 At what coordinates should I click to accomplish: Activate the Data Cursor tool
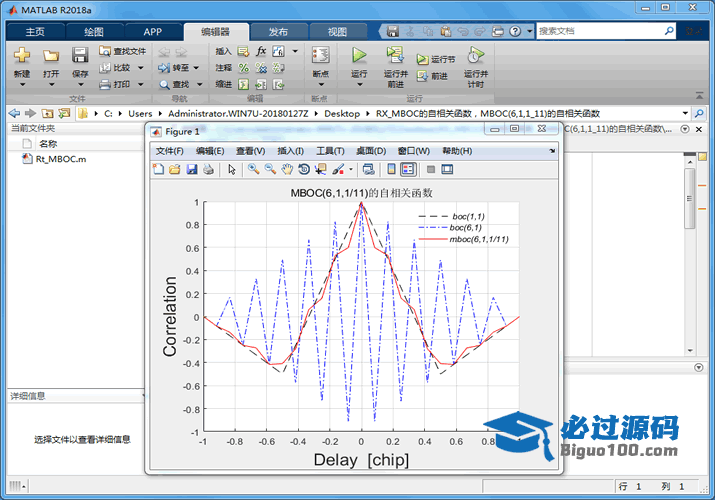pyautogui.click(x=320, y=169)
